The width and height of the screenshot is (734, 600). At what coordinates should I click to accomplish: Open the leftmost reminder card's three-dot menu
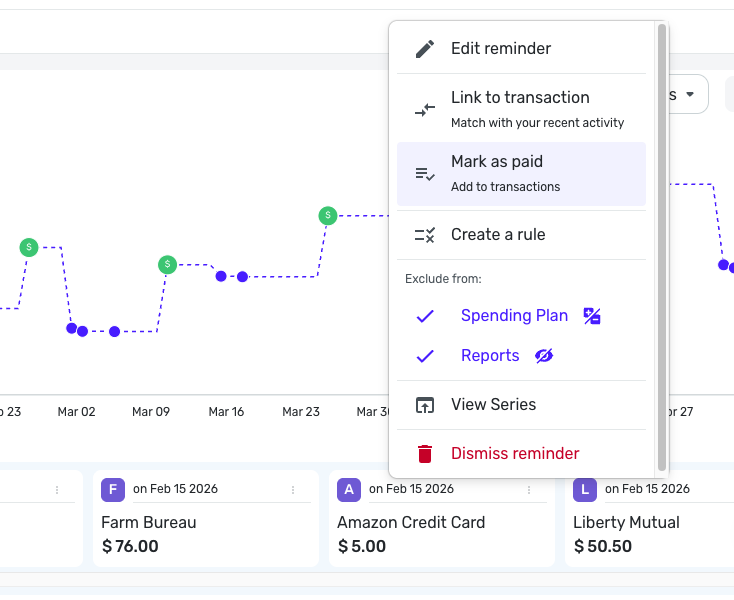click(x=57, y=490)
